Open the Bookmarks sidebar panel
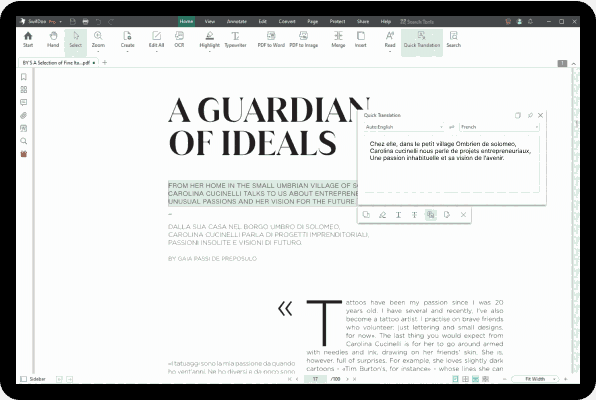This screenshot has height=400, width=596. (x=24, y=77)
